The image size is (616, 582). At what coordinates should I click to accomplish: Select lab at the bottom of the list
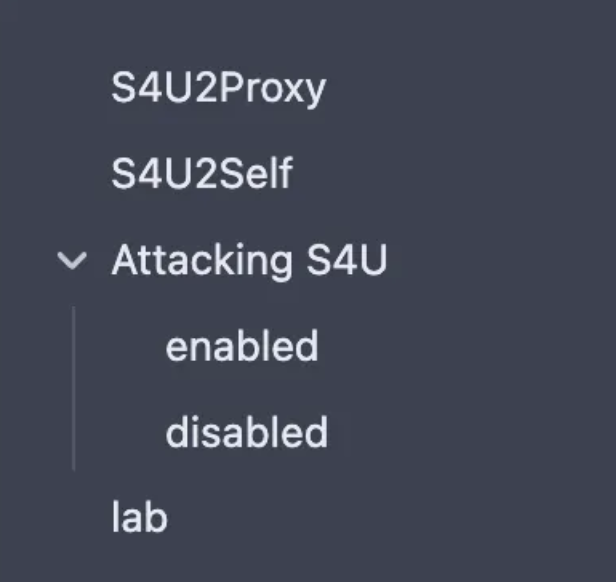click(x=139, y=519)
